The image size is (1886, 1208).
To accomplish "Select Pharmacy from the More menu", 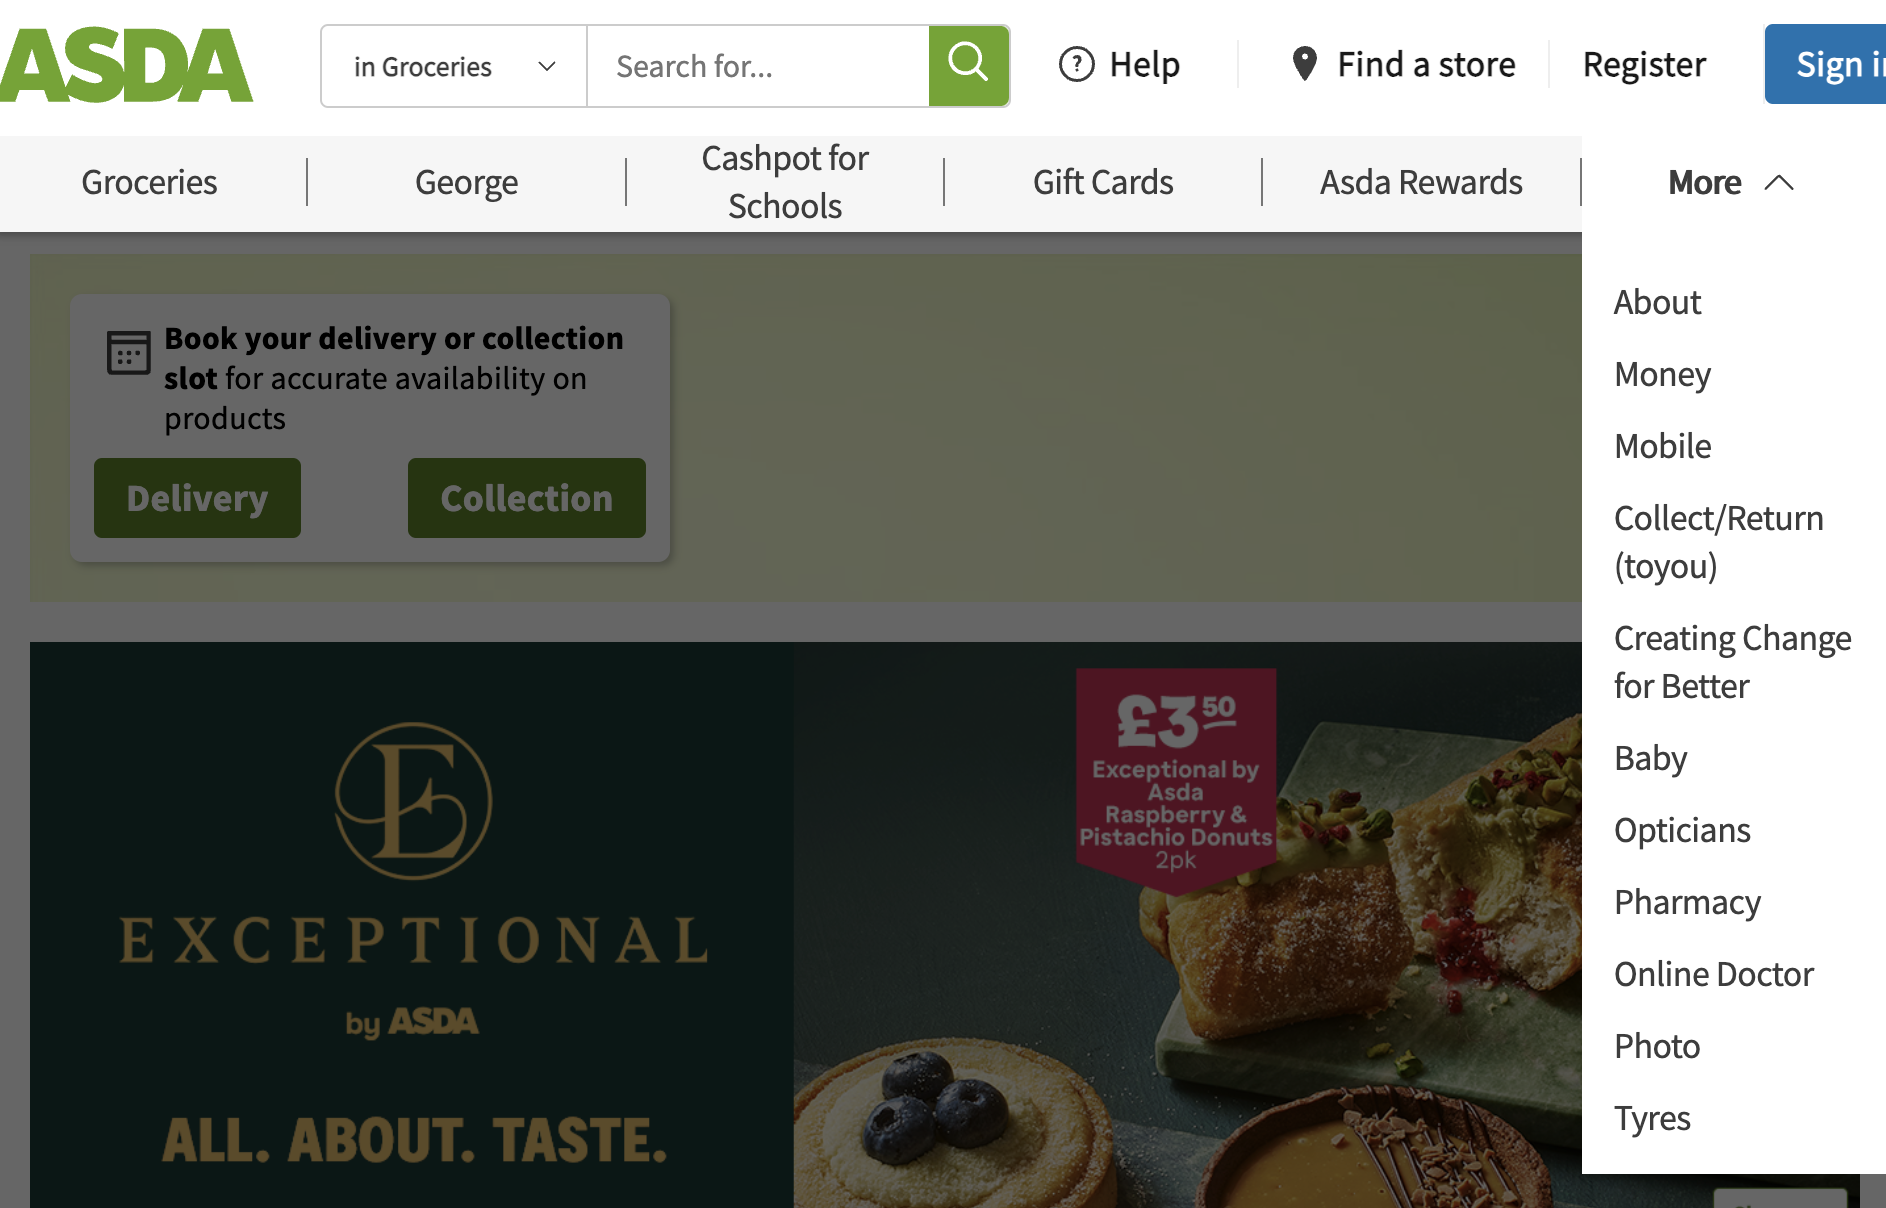I will pyautogui.click(x=1687, y=902).
